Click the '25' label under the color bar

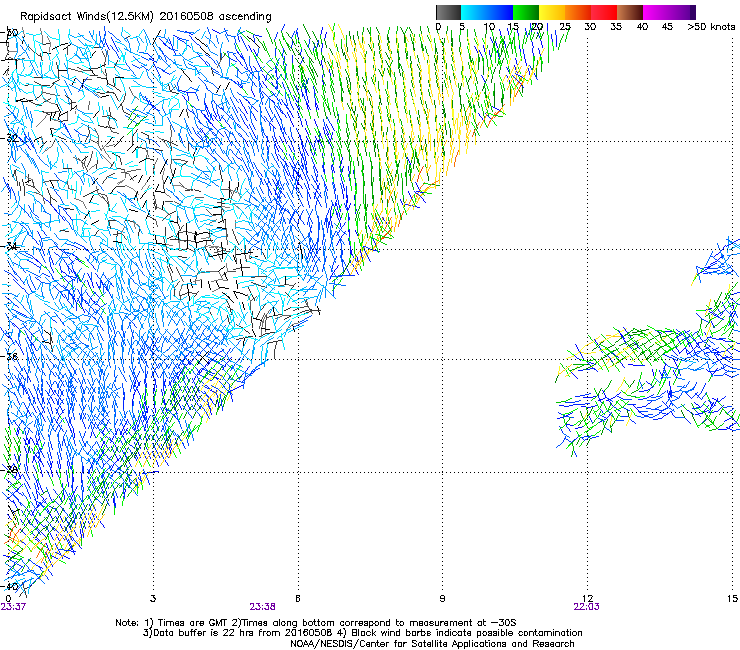pos(565,27)
